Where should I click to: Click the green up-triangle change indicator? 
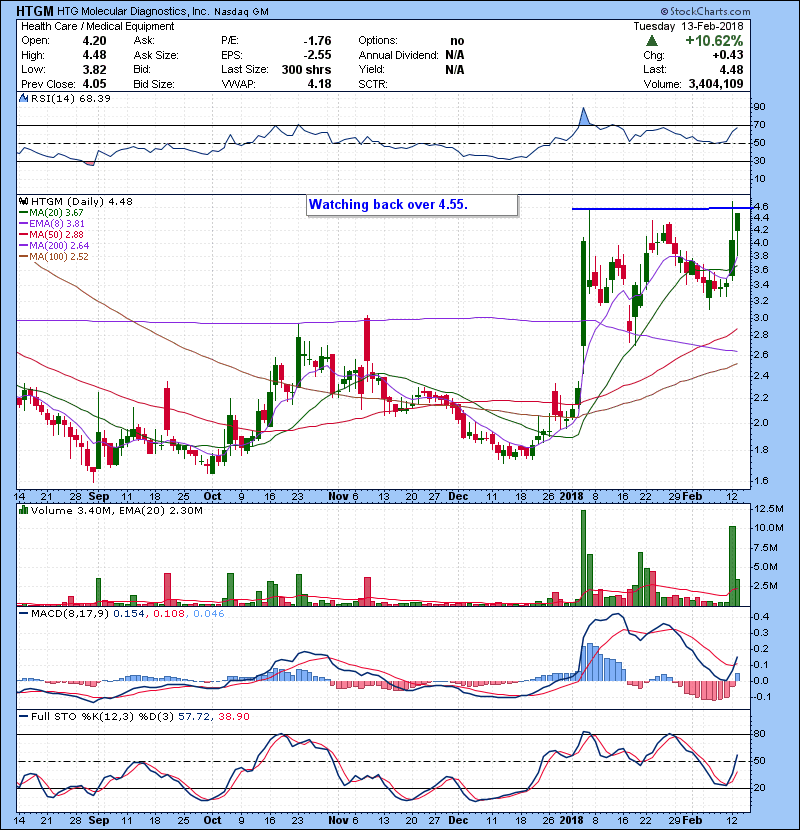652,40
